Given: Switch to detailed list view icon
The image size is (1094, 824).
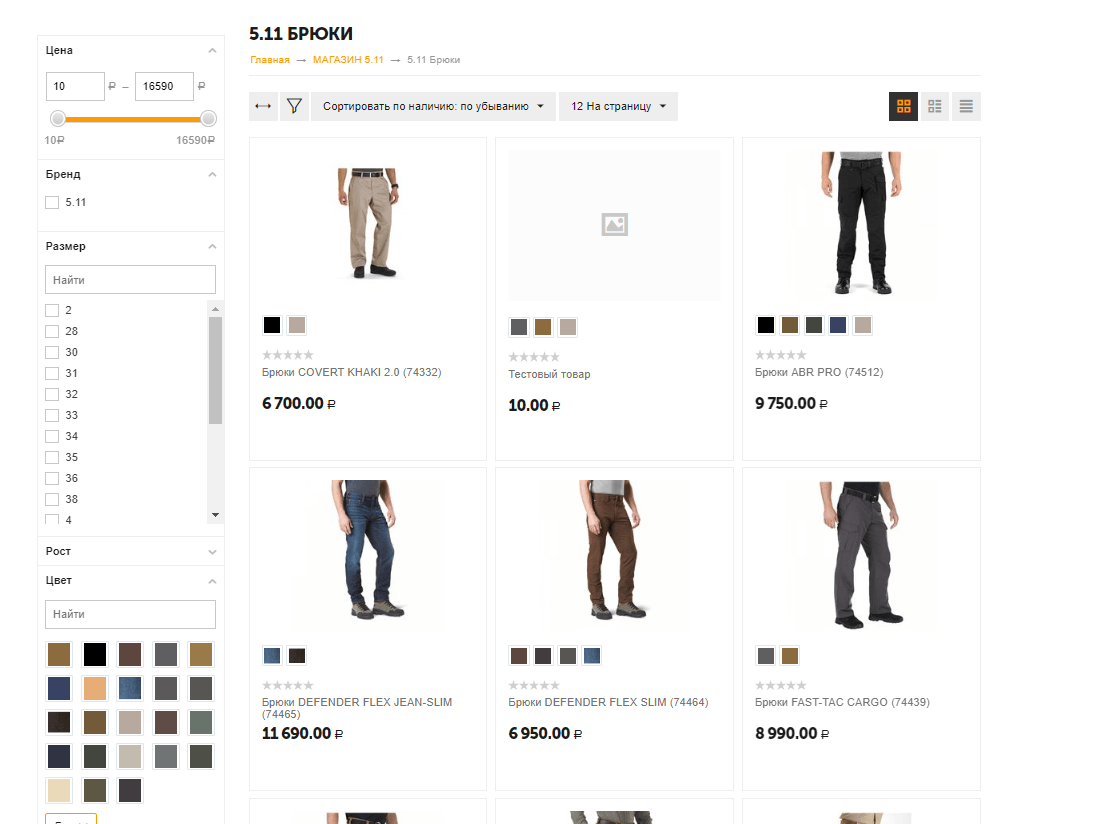Looking at the screenshot, I should point(935,106).
